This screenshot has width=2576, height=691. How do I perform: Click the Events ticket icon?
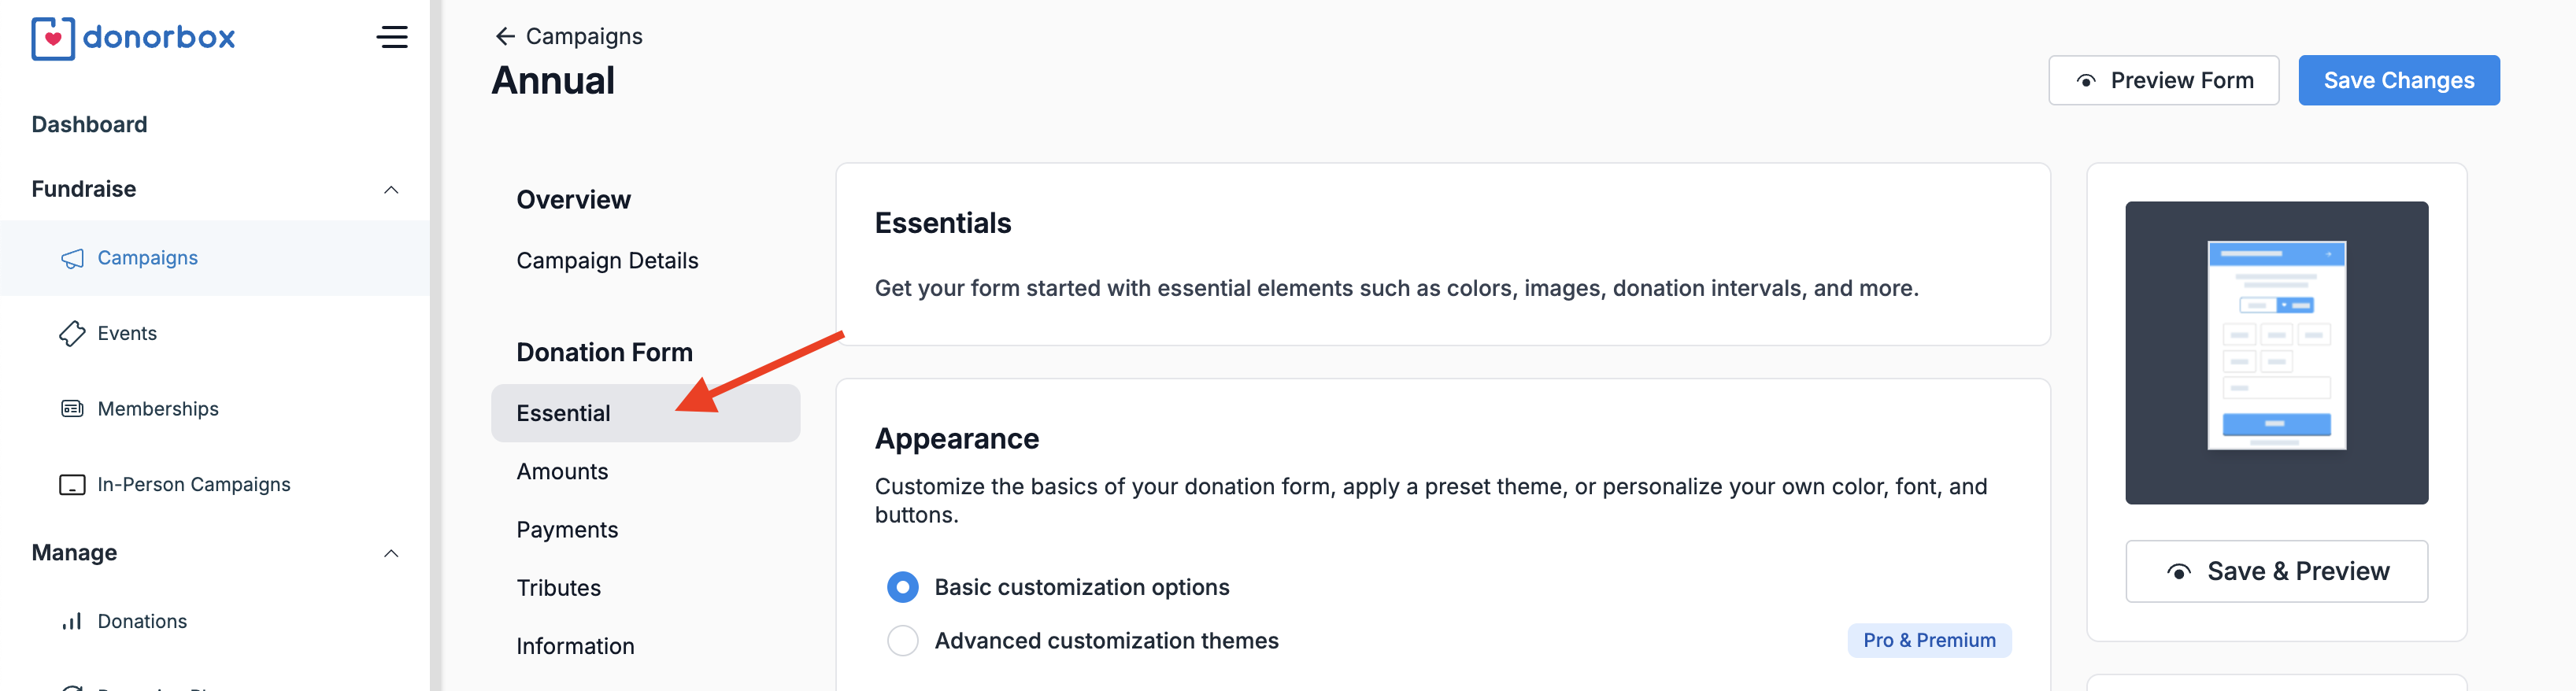72,334
